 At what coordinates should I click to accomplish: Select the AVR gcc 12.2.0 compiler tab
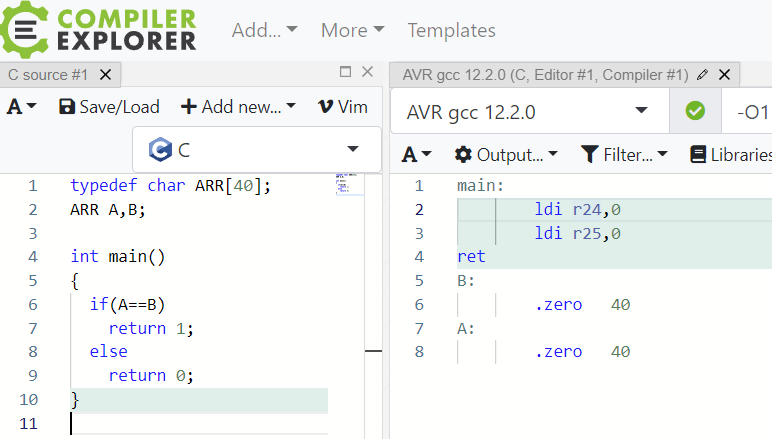[x=545, y=74]
